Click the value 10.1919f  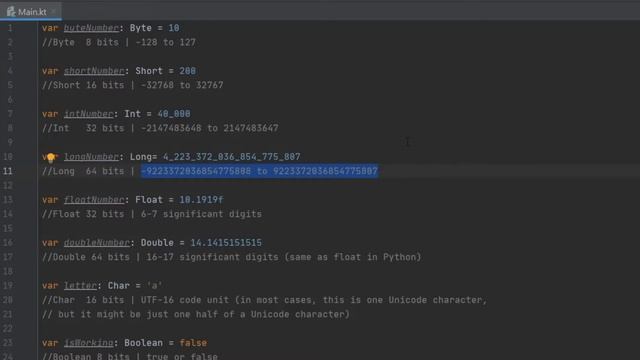[201, 200]
